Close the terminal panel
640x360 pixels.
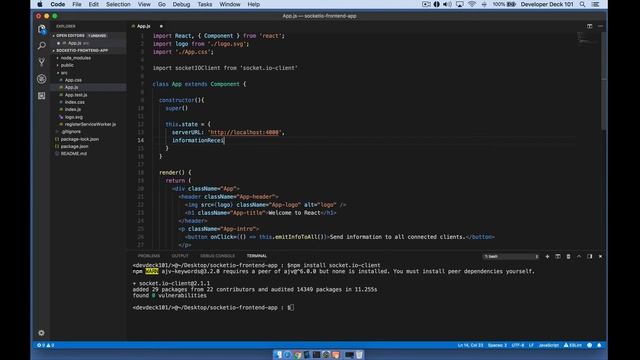(600, 256)
